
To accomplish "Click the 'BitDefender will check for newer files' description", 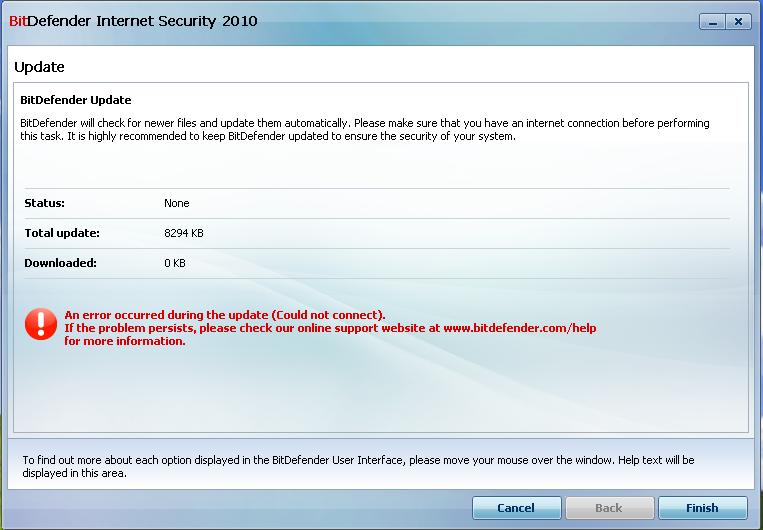I will pyautogui.click(x=364, y=129).
